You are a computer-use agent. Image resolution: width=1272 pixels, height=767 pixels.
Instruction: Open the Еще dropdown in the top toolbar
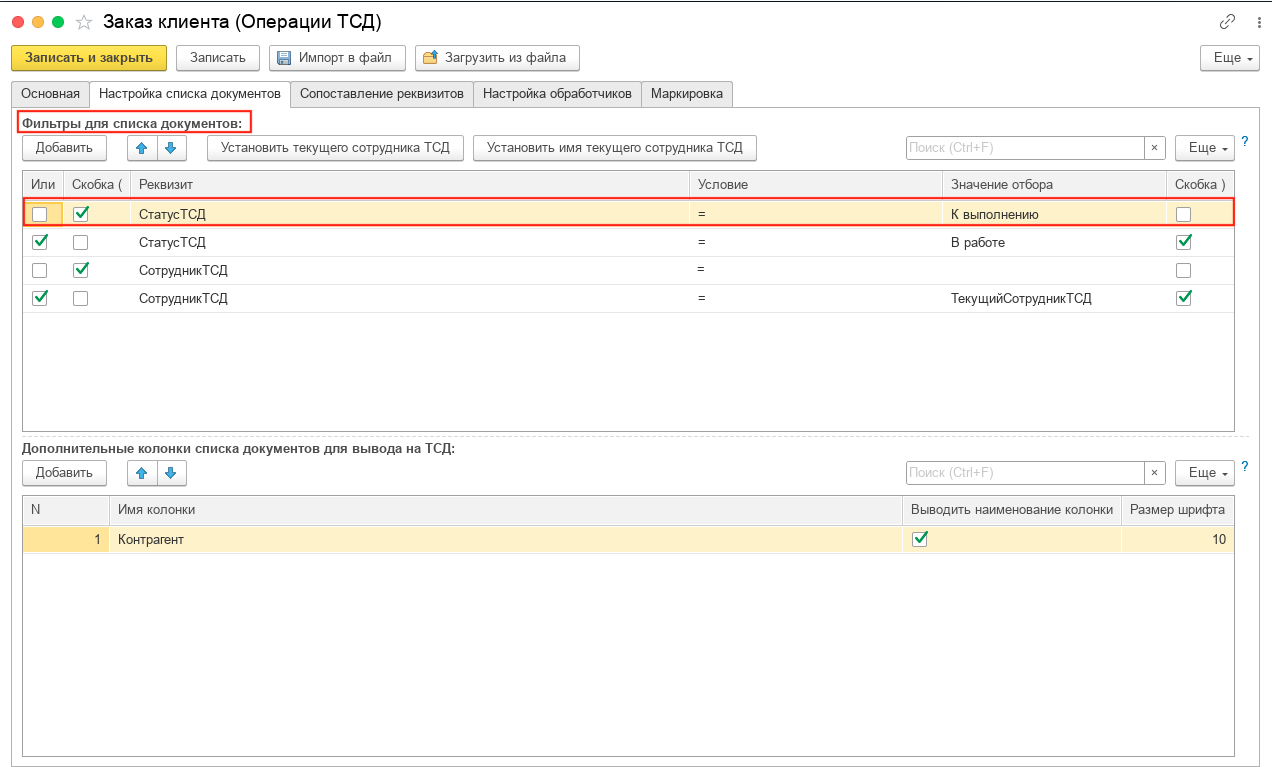coord(1229,58)
